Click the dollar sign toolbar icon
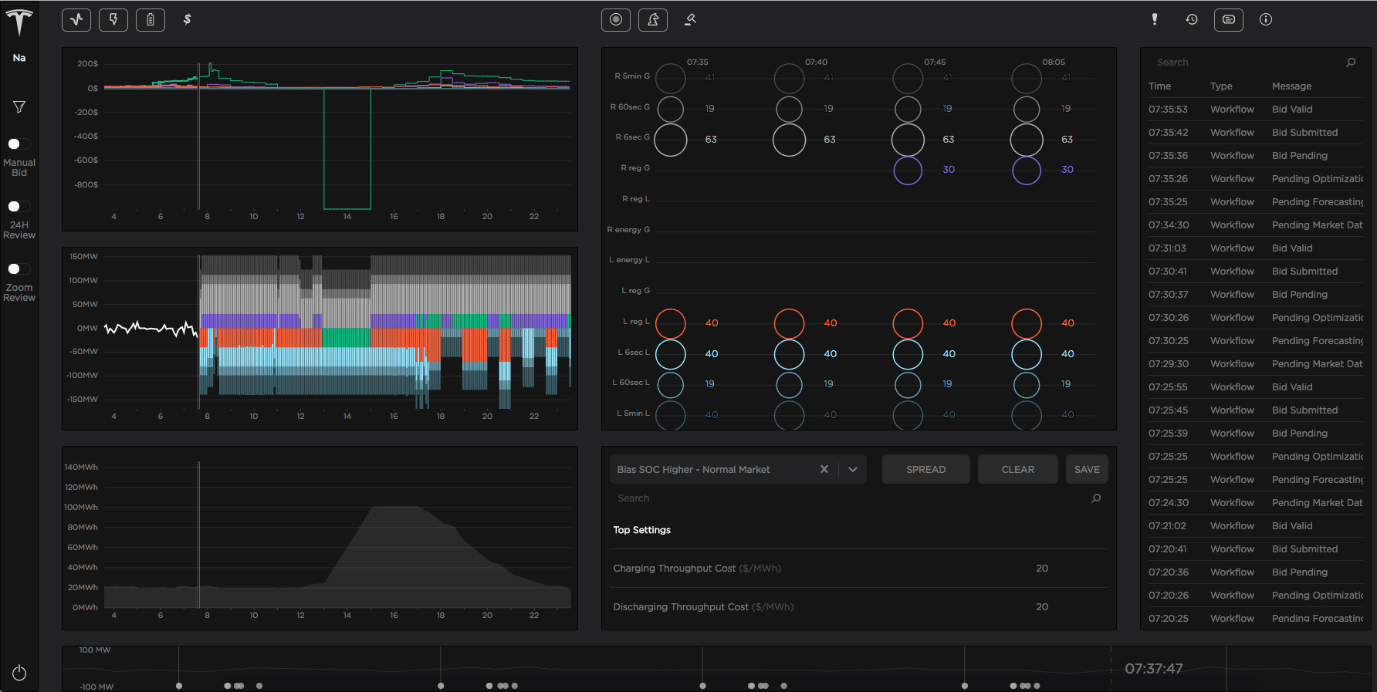Viewport: 1377px width, 692px height. tap(187, 19)
